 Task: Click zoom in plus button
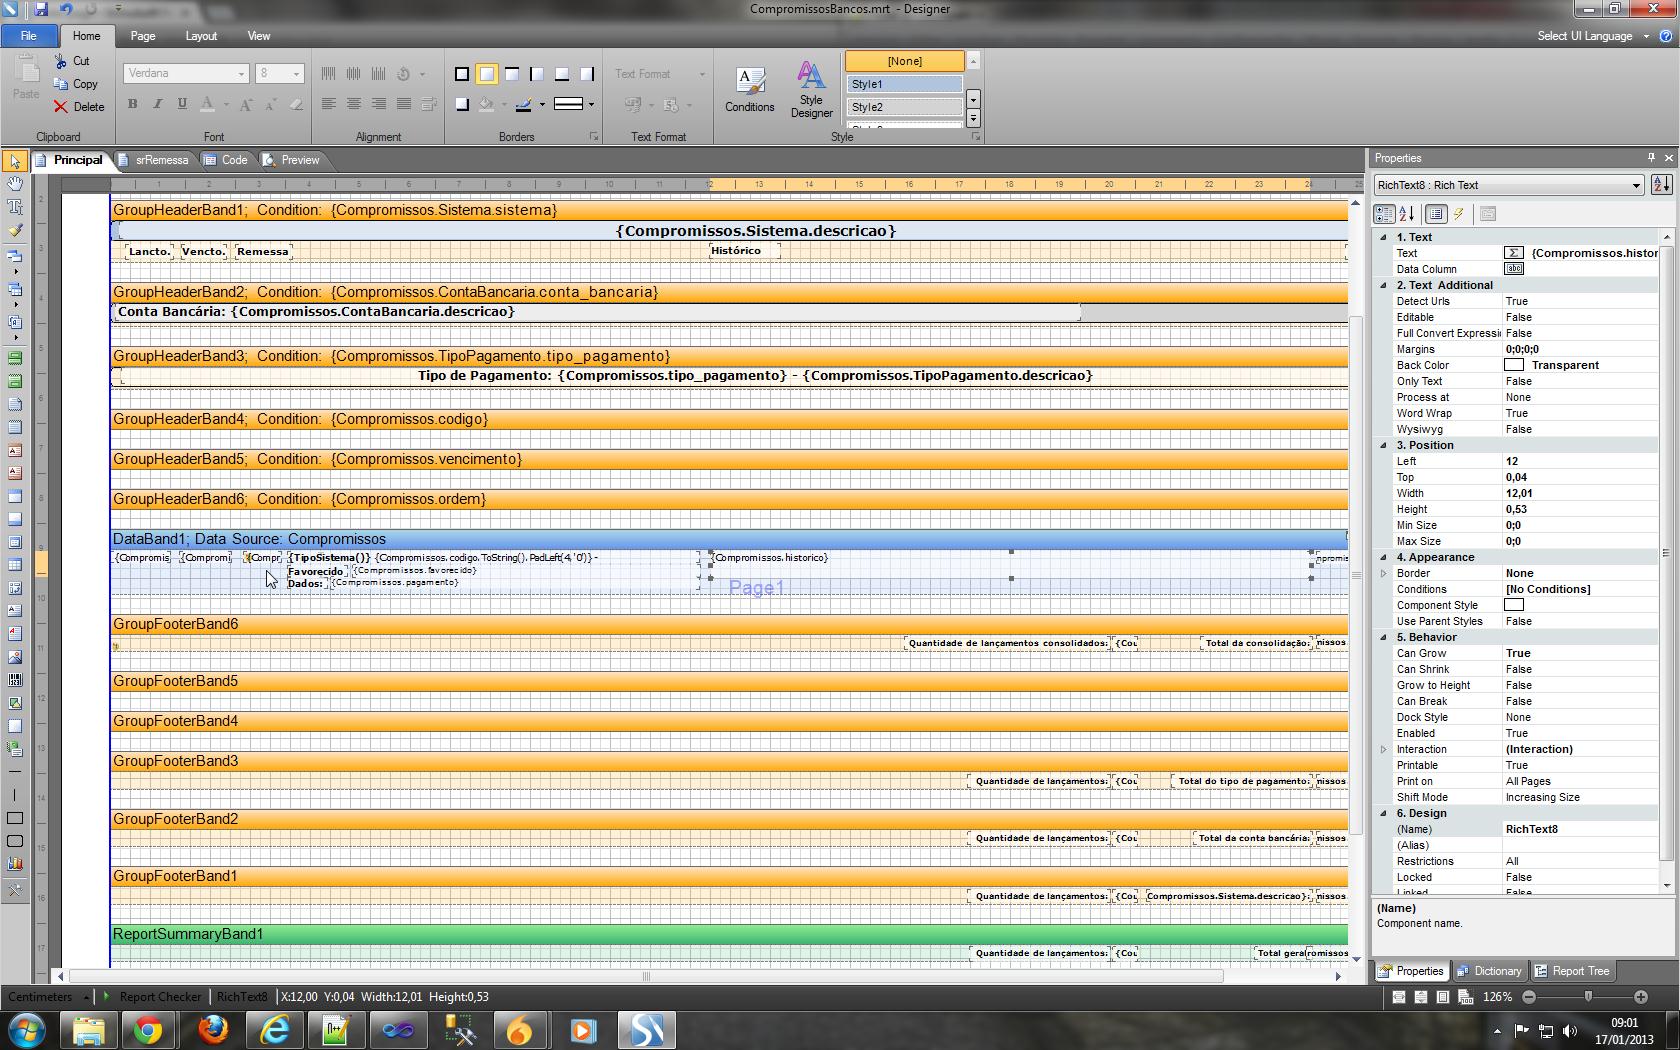1640,997
